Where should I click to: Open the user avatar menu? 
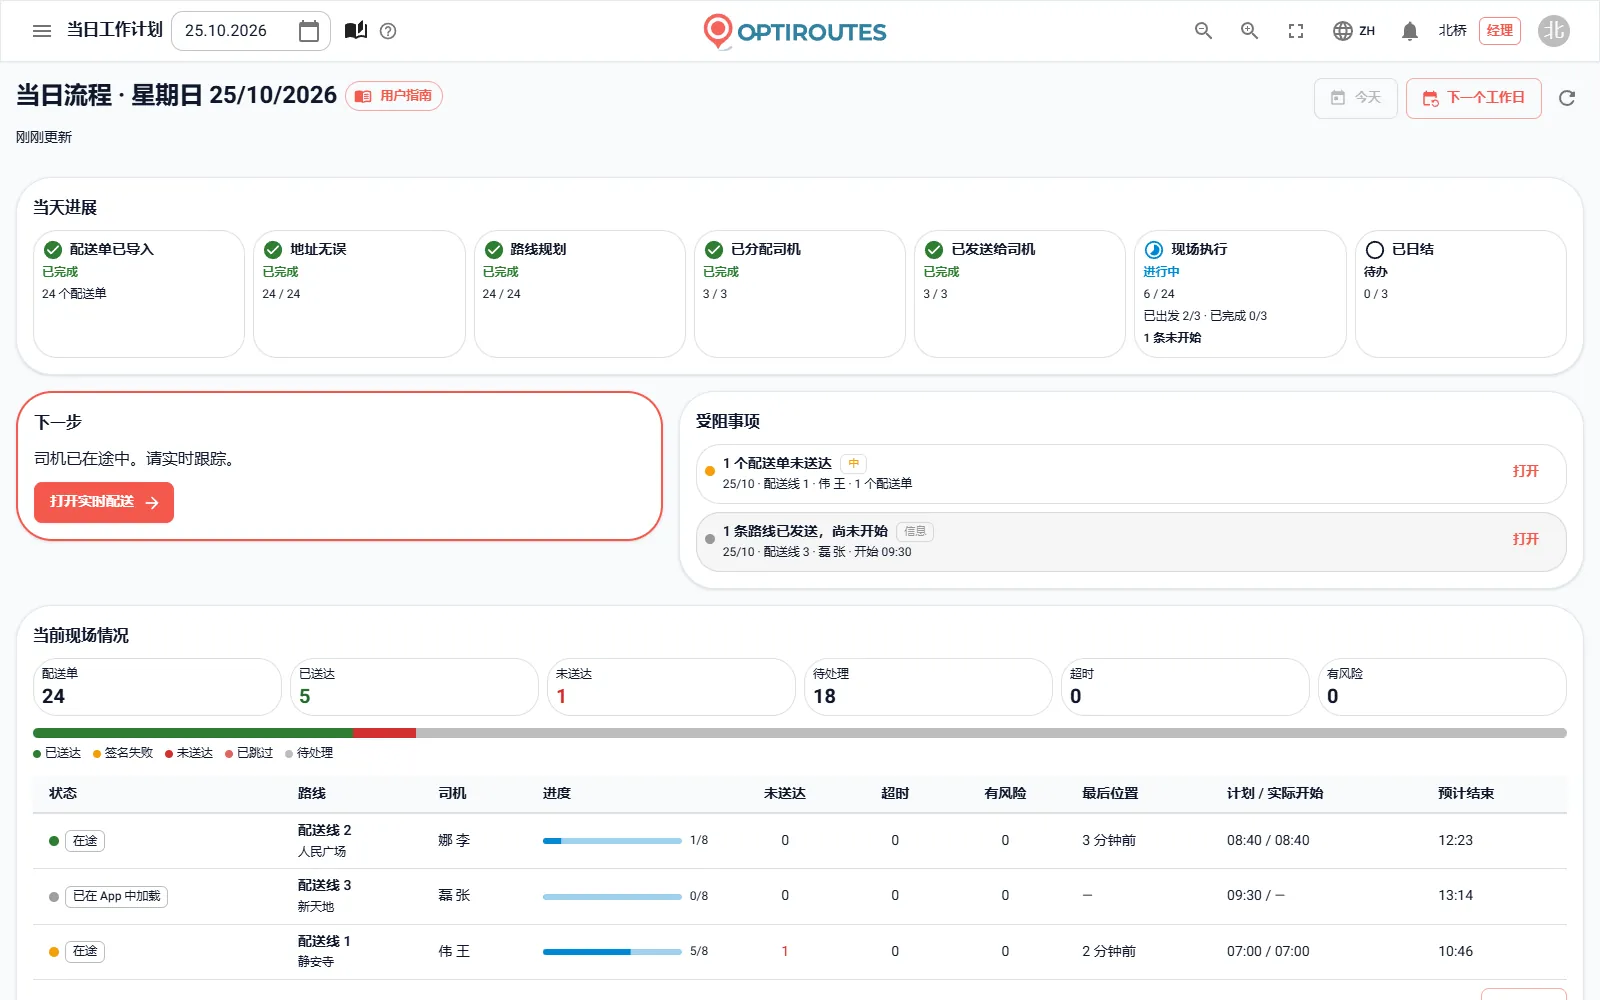pyautogui.click(x=1554, y=31)
